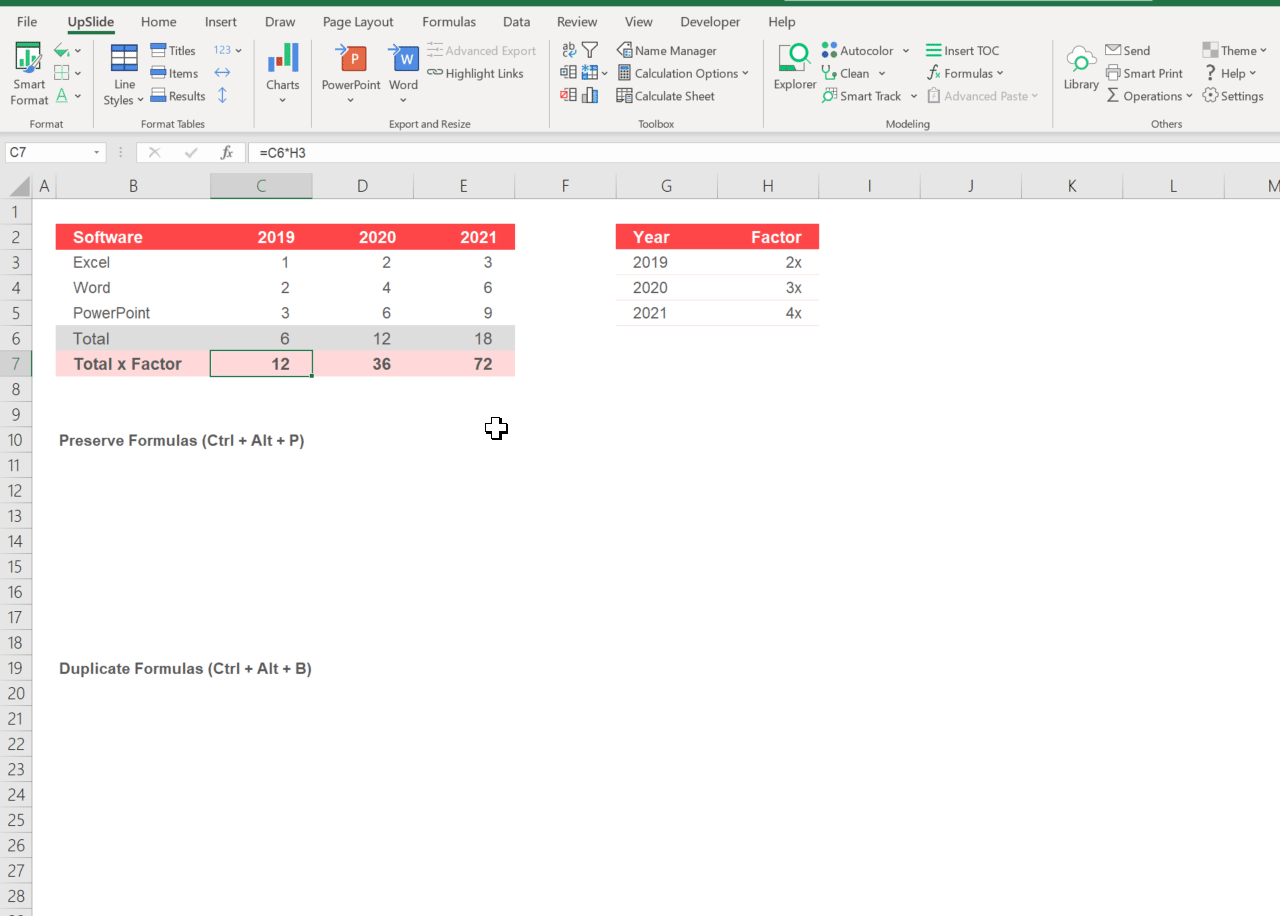Select the Factor header cell

pyautogui.click(x=768, y=237)
